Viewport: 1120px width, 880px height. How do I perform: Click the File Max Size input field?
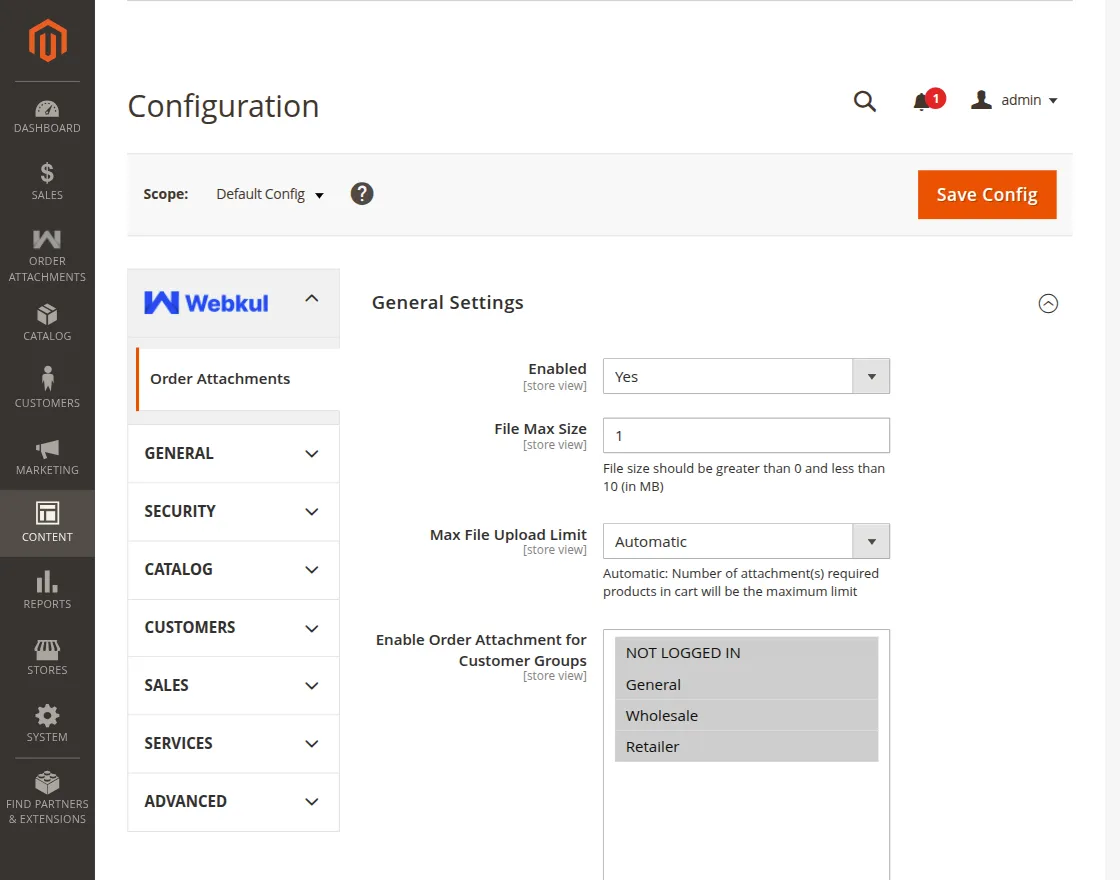[x=746, y=436]
